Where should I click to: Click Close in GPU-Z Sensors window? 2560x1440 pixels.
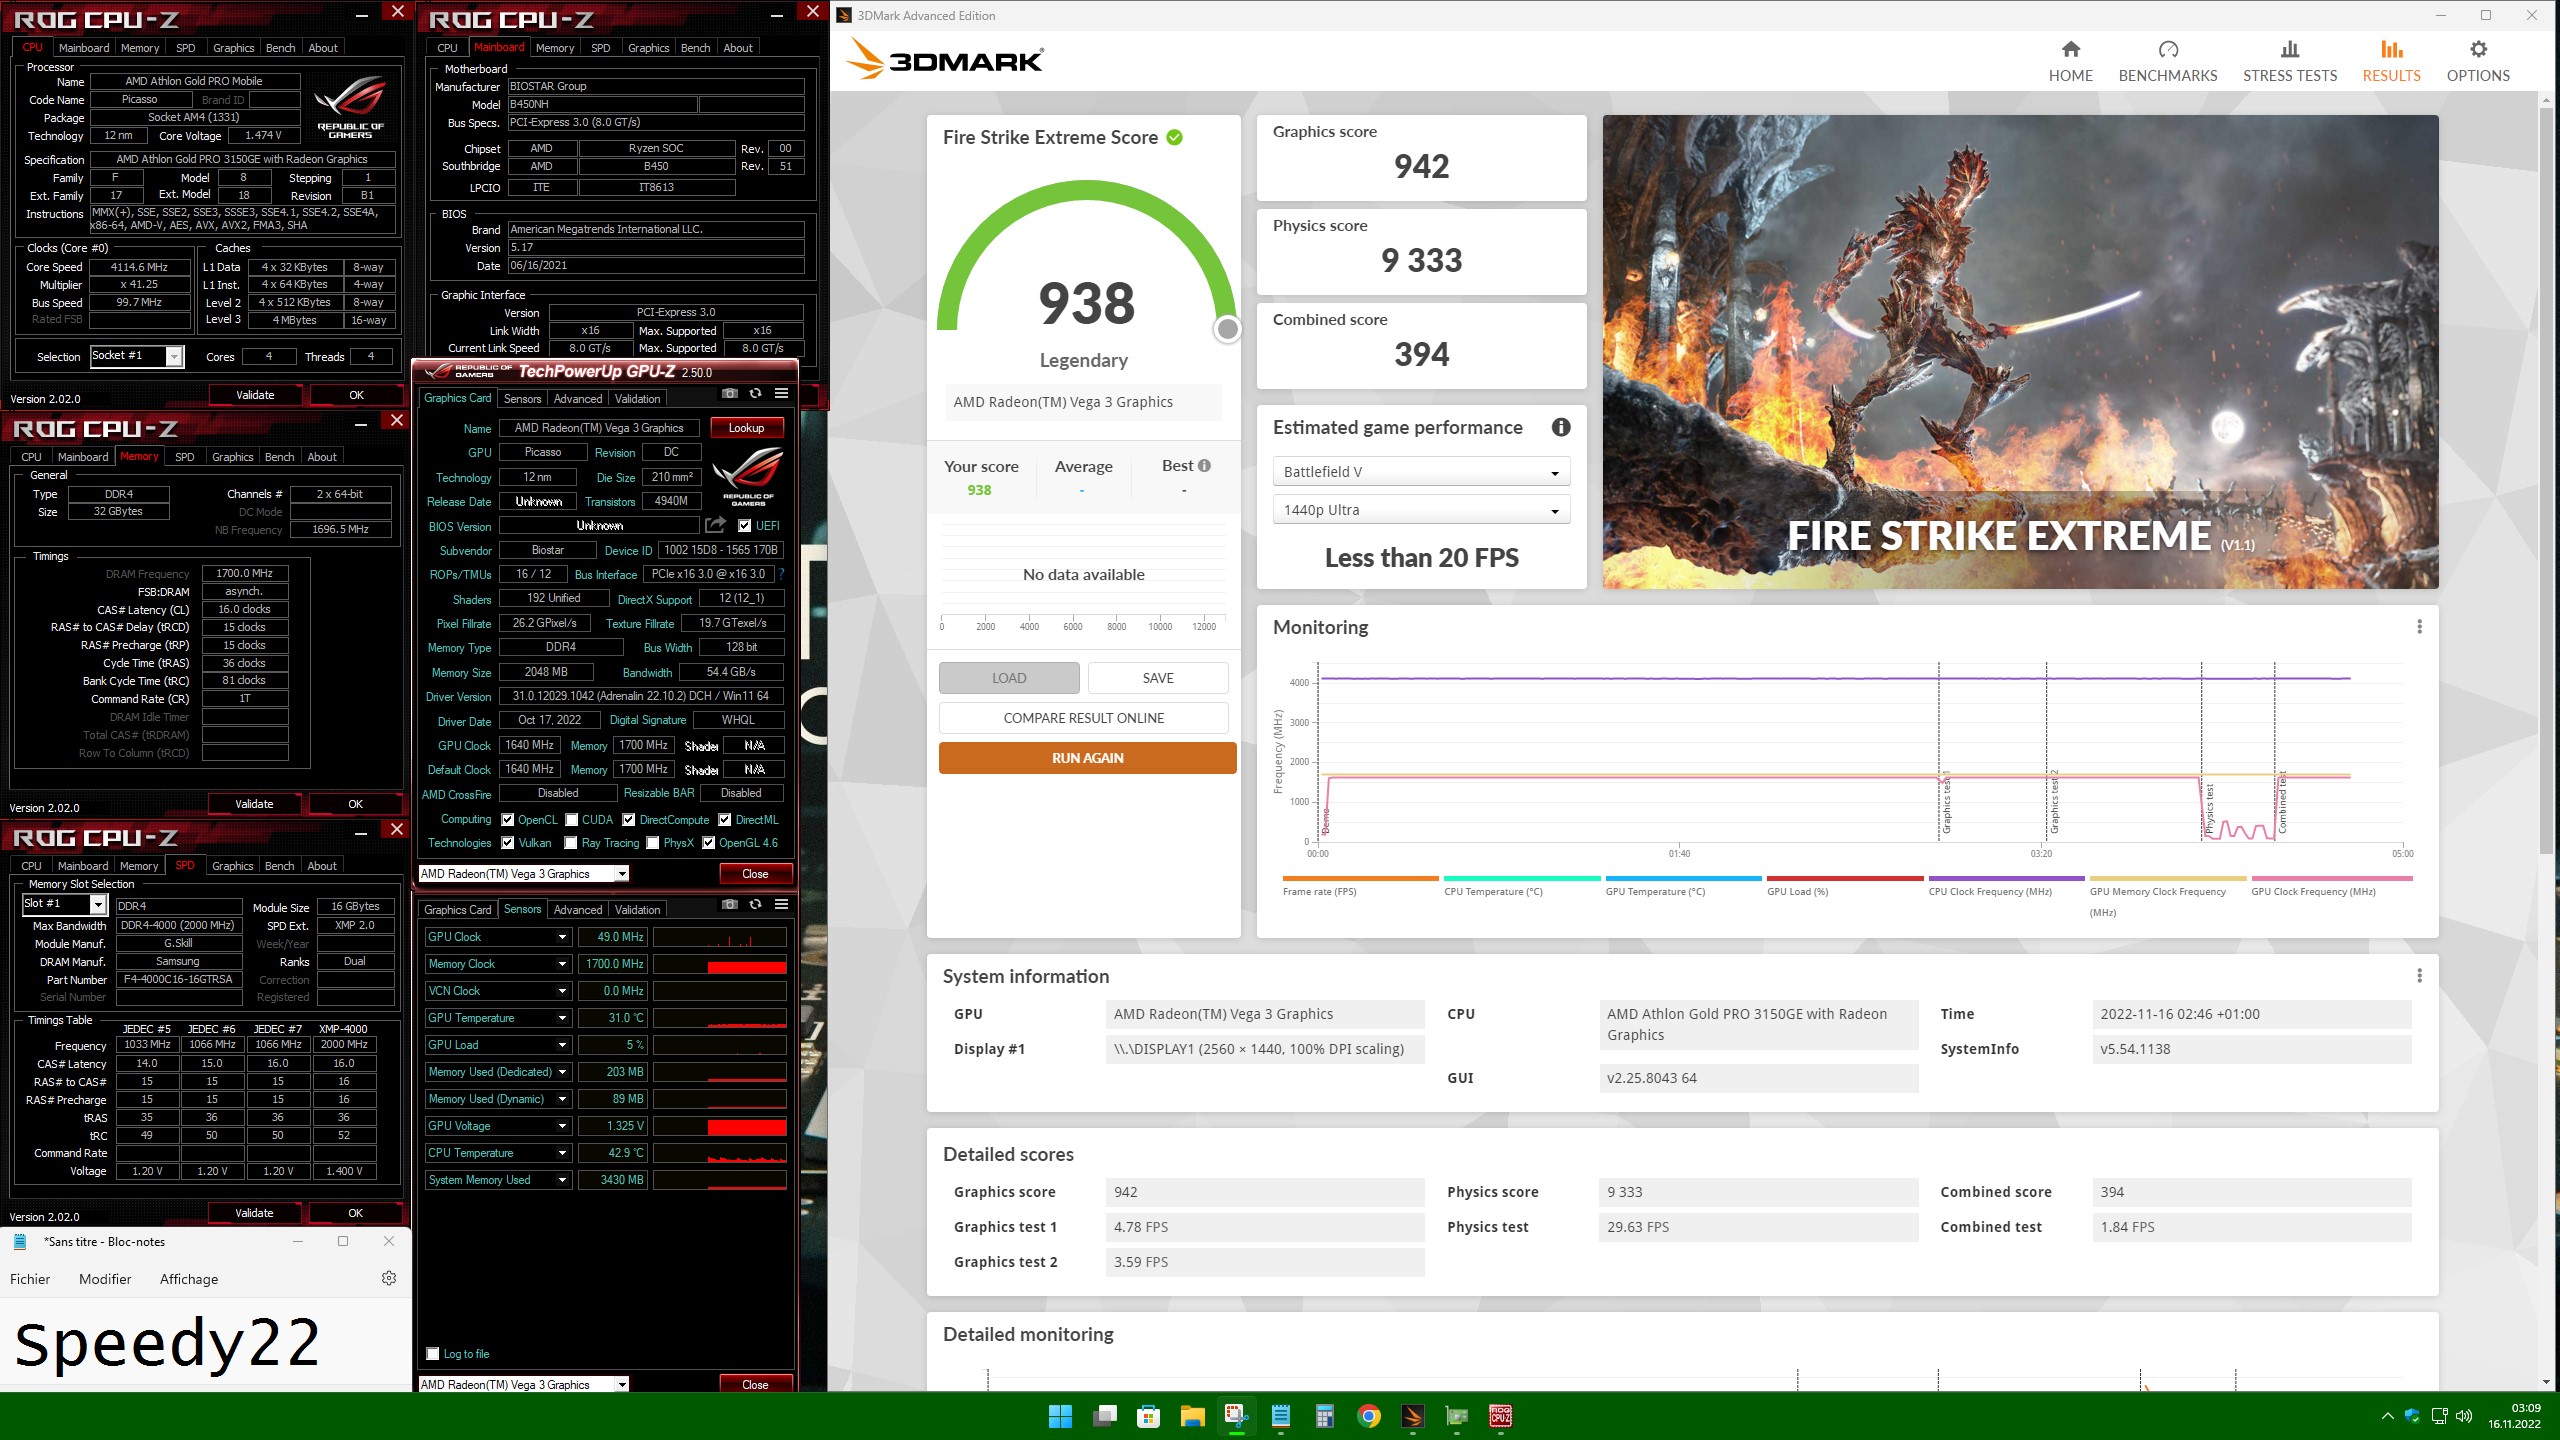click(x=755, y=1385)
